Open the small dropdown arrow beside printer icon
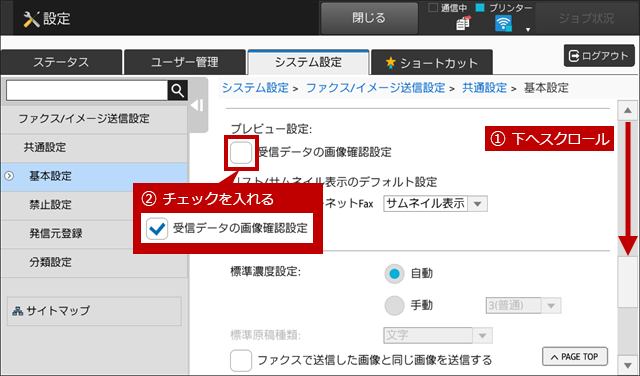The image size is (640, 376). click(x=528, y=29)
